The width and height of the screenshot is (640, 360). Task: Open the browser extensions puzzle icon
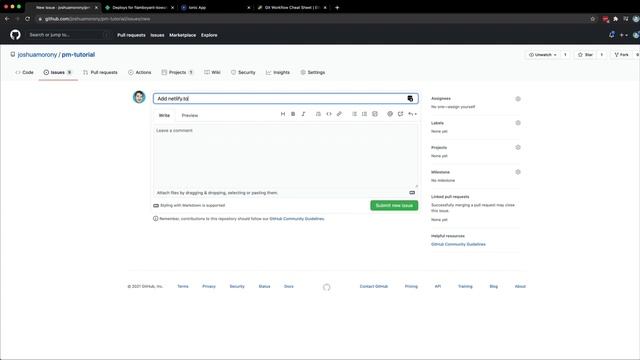tap(616, 19)
